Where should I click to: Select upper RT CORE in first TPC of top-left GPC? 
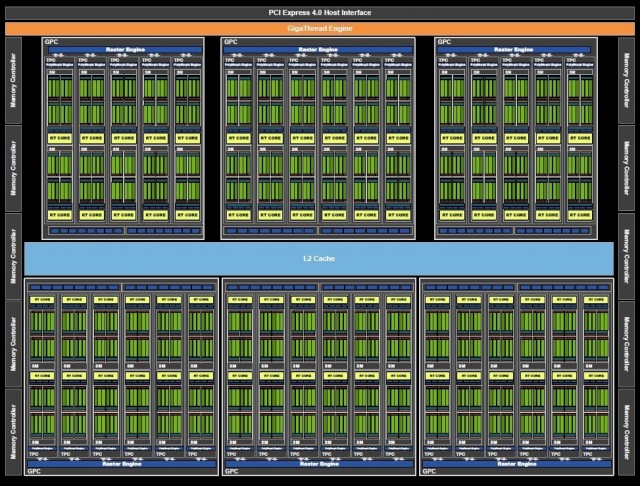pos(60,138)
